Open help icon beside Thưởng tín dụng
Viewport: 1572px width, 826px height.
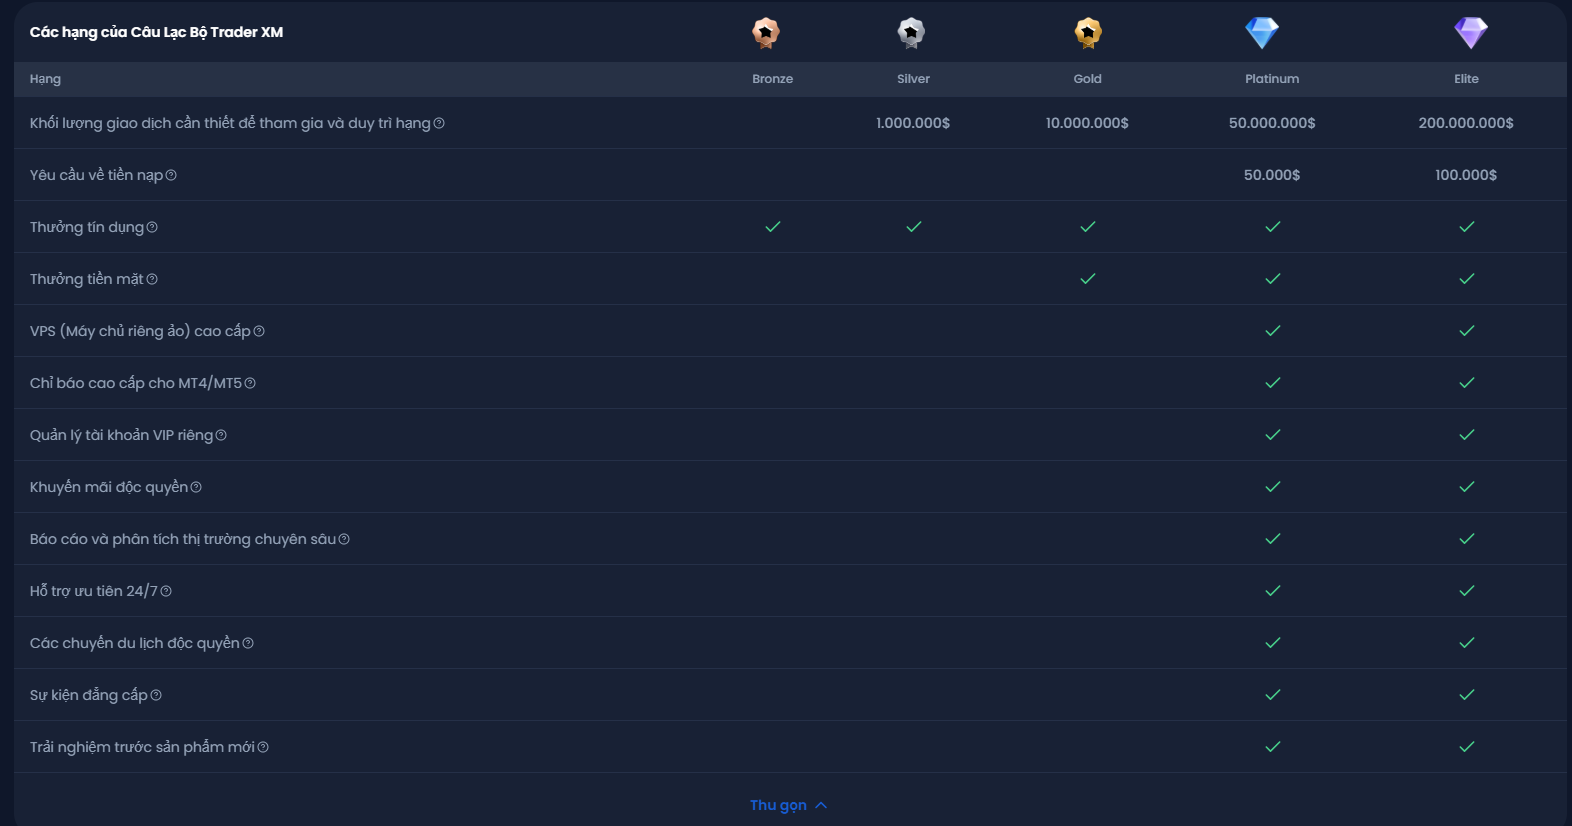click(x=152, y=228)
